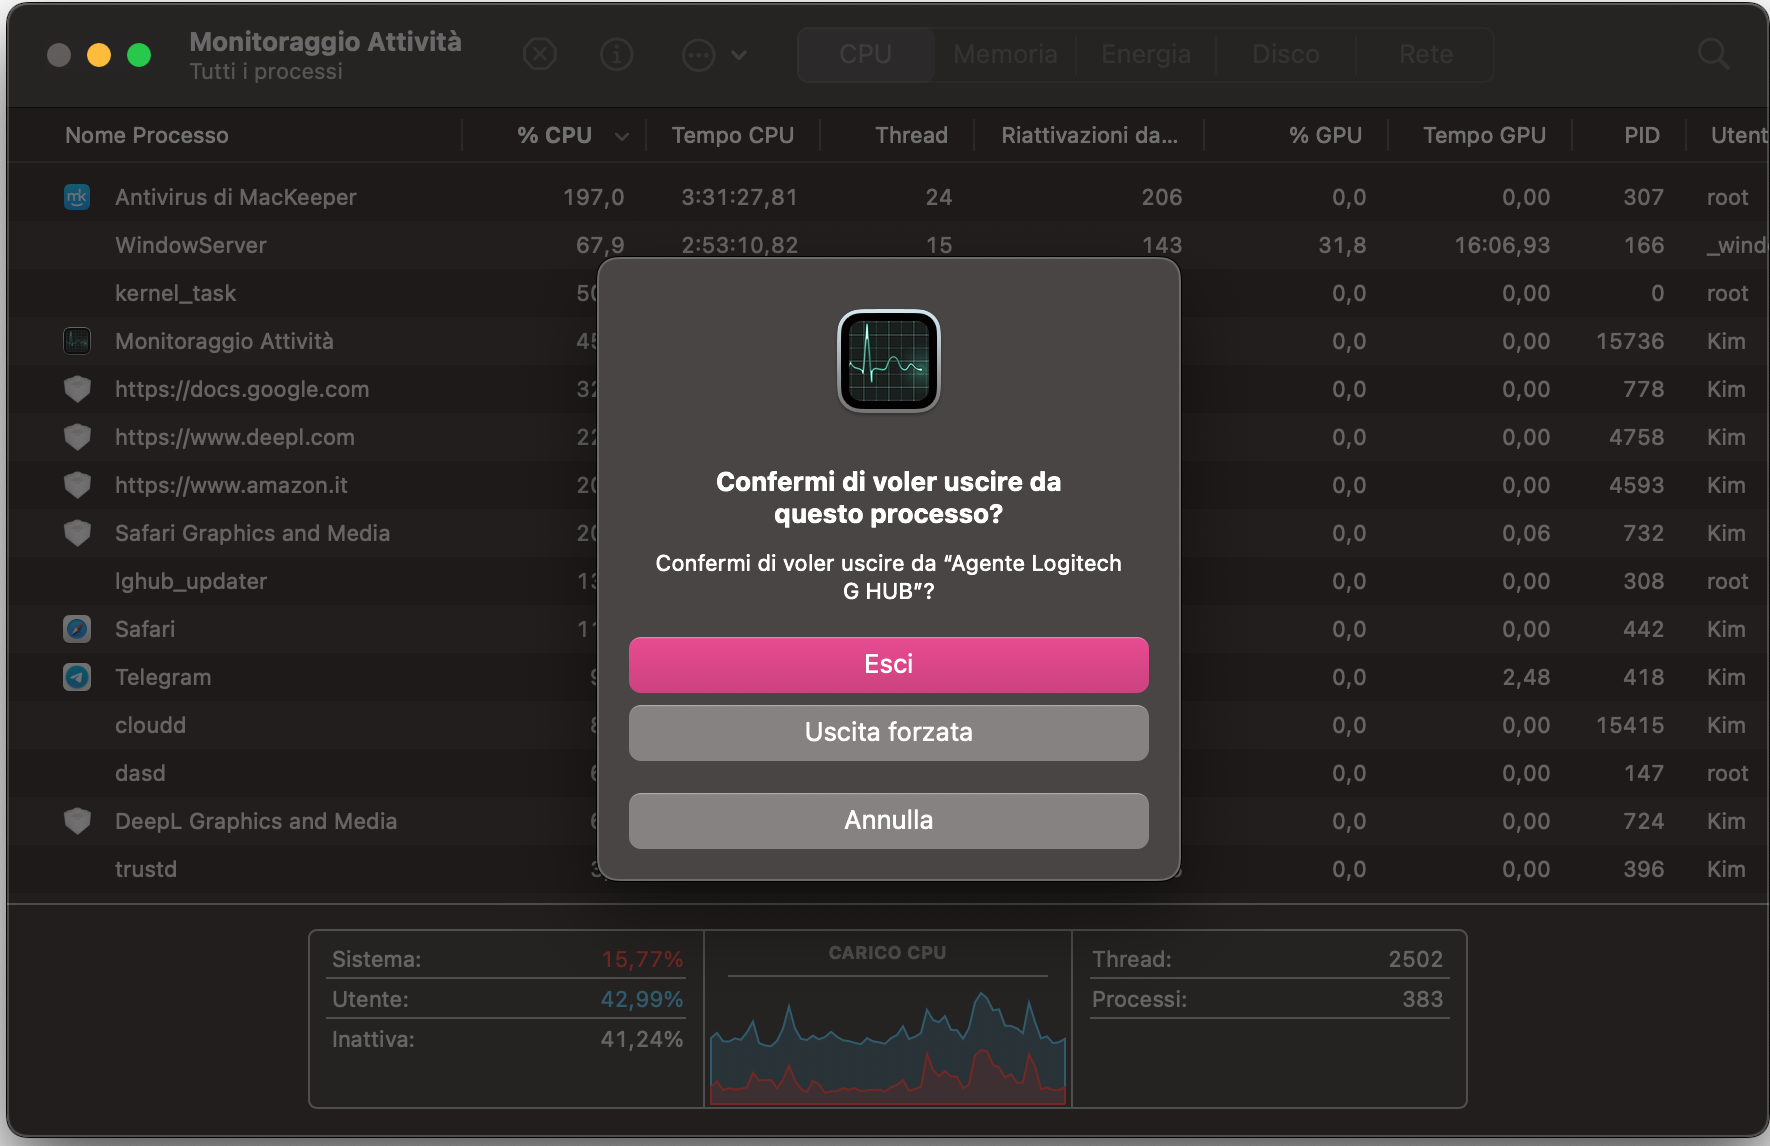The image size is (1770, 1146).
Task: Click the window's yellow minimize button
Action: [x=99, y=54]
